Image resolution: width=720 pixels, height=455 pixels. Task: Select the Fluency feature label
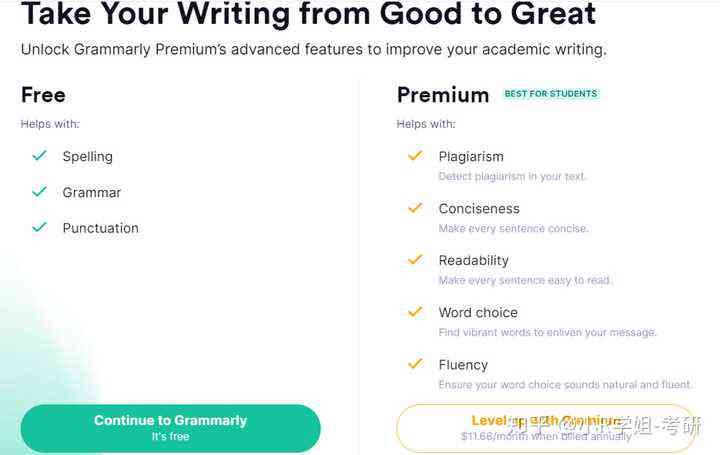click(463, 365)
